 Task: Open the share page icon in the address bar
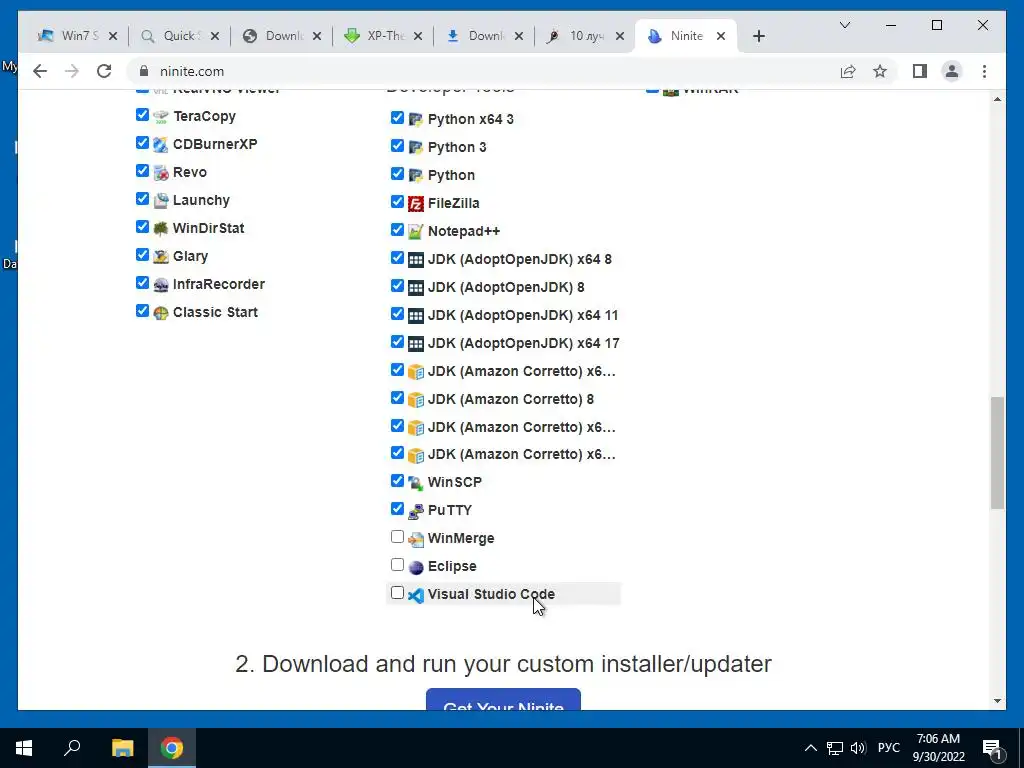point(848,71)
